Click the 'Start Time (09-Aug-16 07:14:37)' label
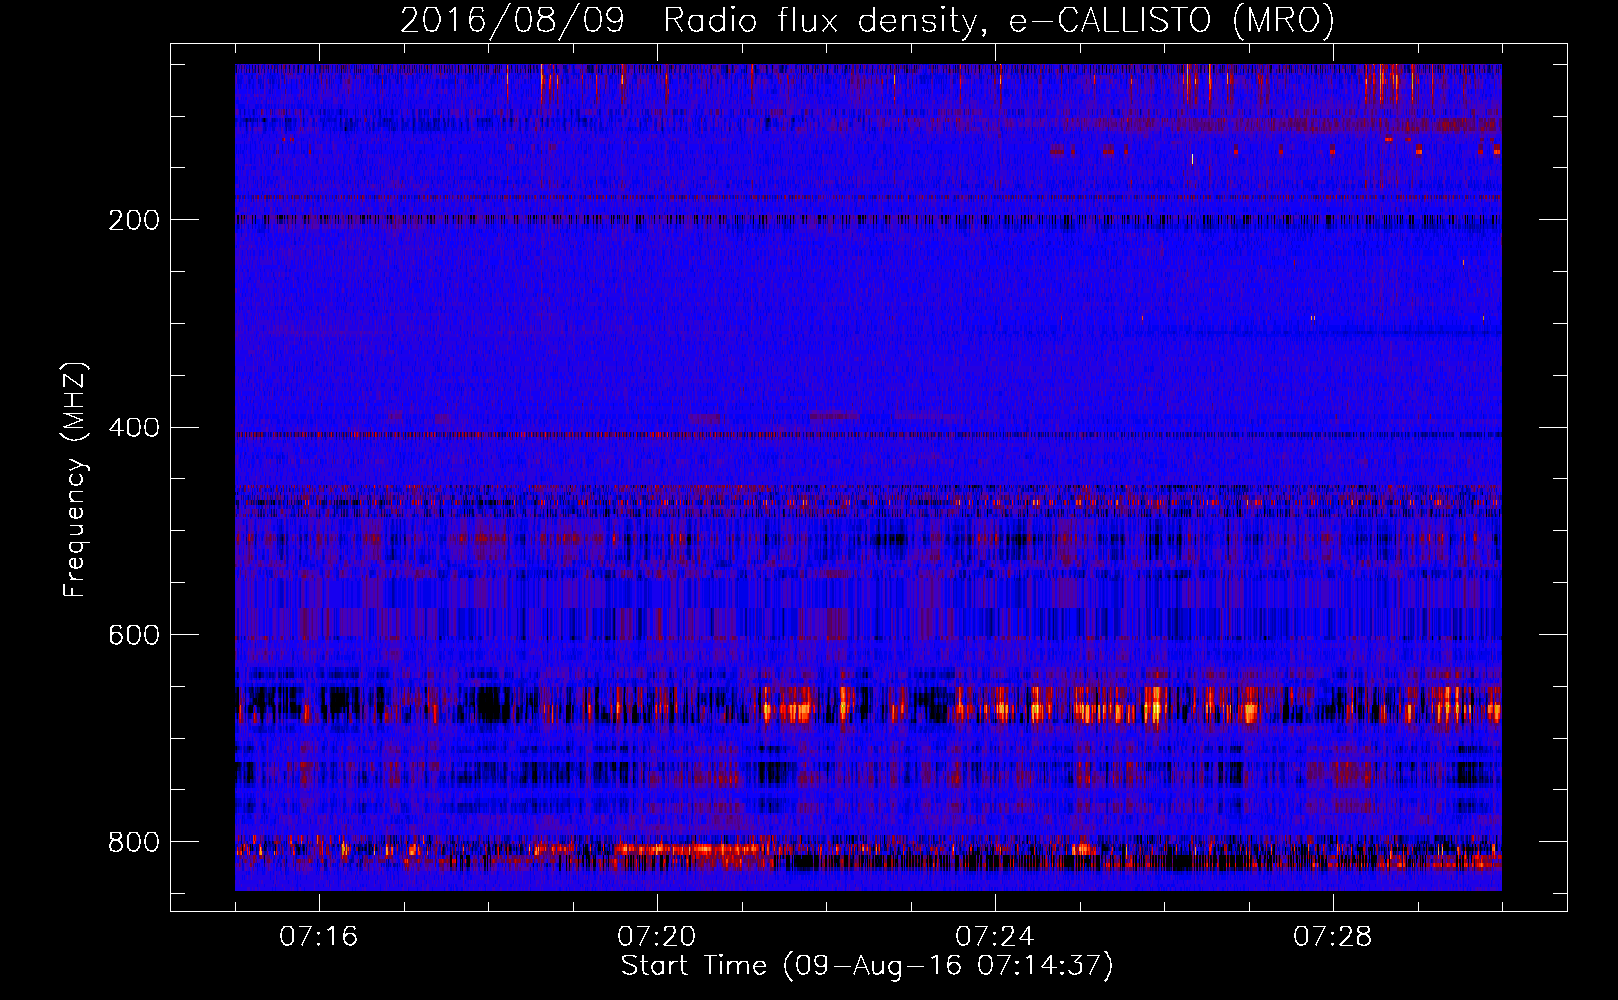 coord(867,966)
